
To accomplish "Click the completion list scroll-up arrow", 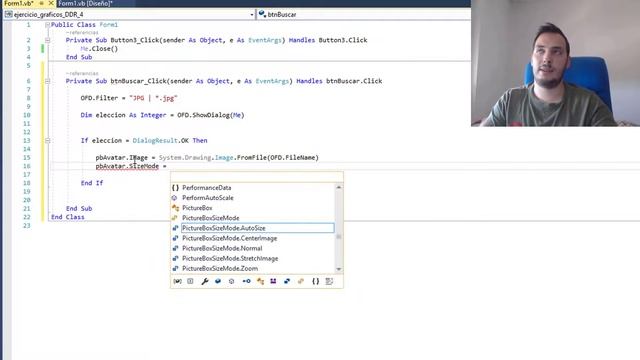I will tap(338, 187).
